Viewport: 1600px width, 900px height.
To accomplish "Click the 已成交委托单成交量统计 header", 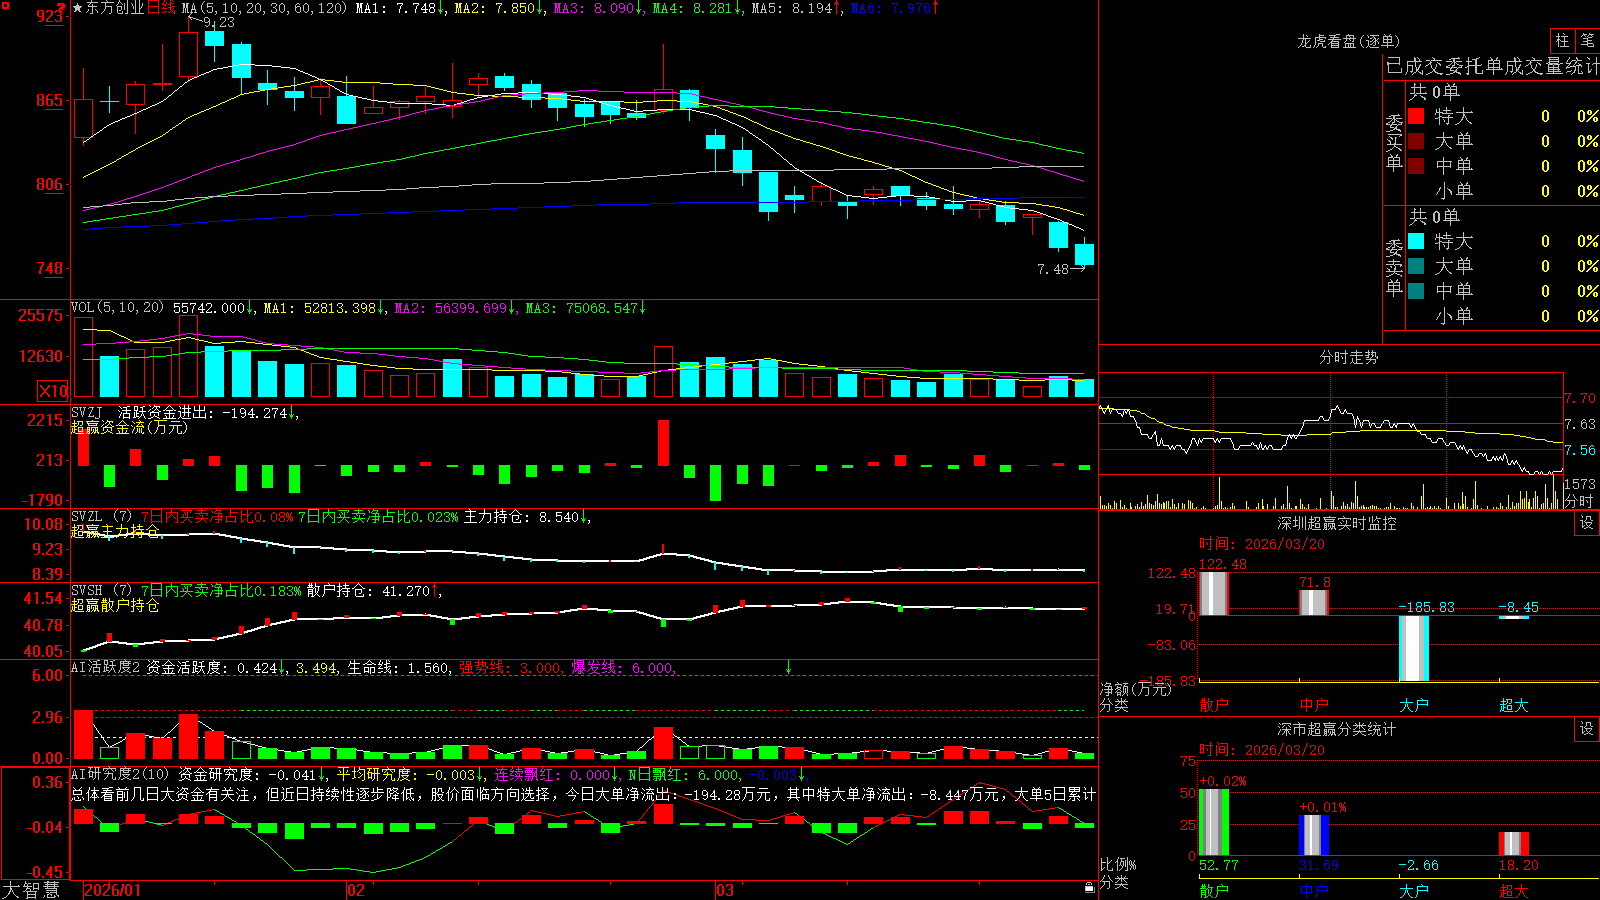I will (x=1491, y=66).
